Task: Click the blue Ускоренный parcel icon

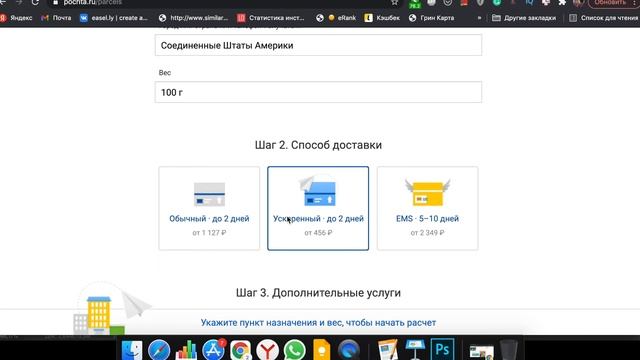Action: click(318, 191)
